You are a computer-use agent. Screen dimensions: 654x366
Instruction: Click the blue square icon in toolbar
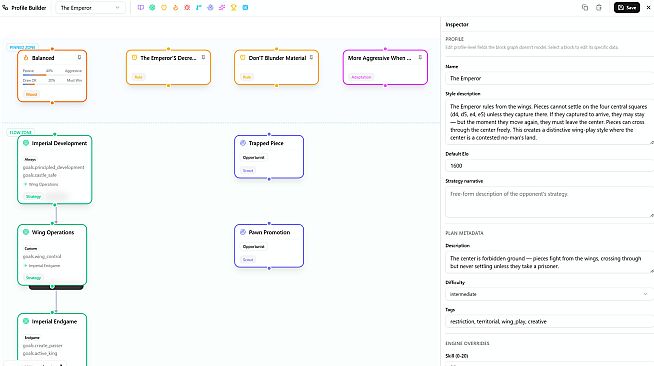[x=245, y=8]
